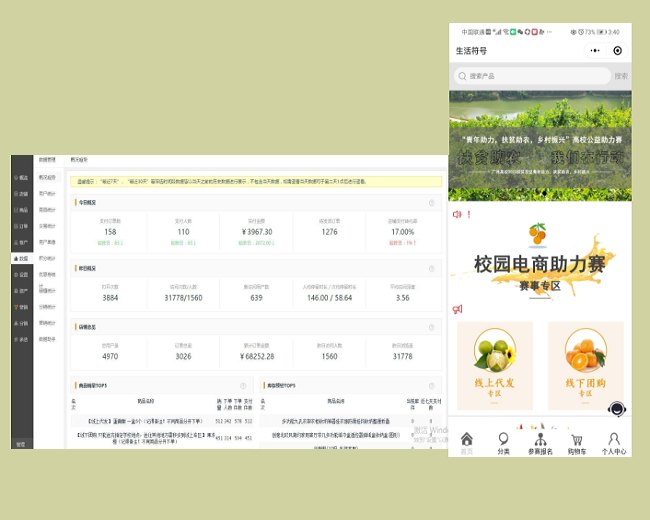Close the mini program via circle button

pyautogui.click(x=617, y=51)
